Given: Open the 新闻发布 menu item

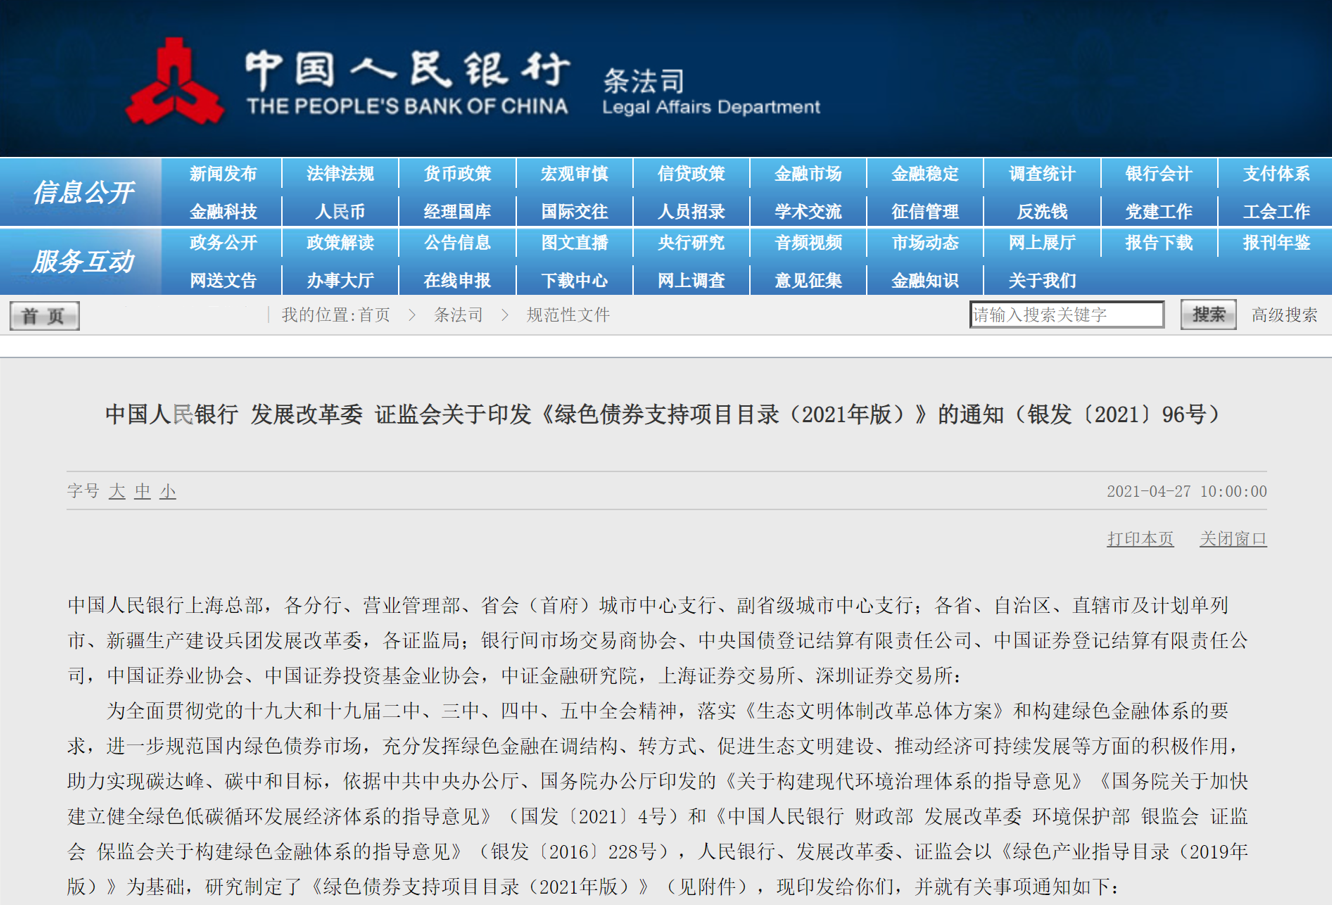Looking at the screenshot, I should [223, 174].
